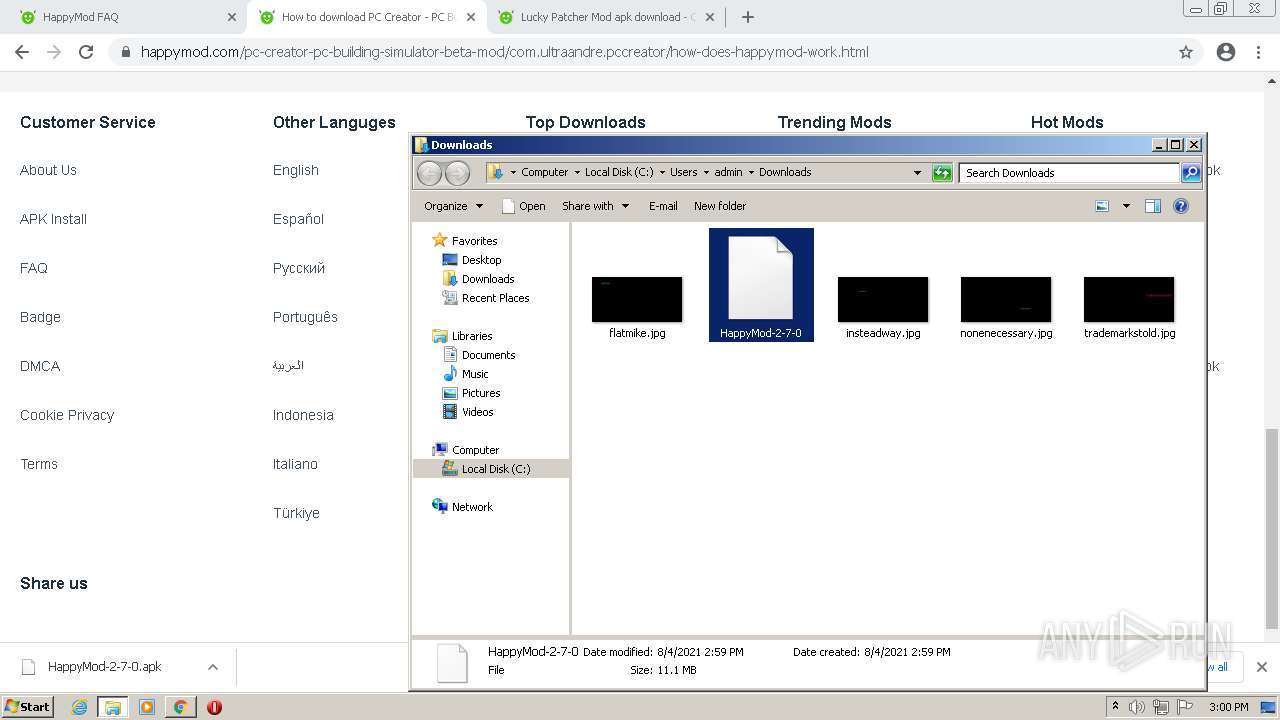Close the Chrome downloads bar

pyautogui.click(x=1261, y=667)
